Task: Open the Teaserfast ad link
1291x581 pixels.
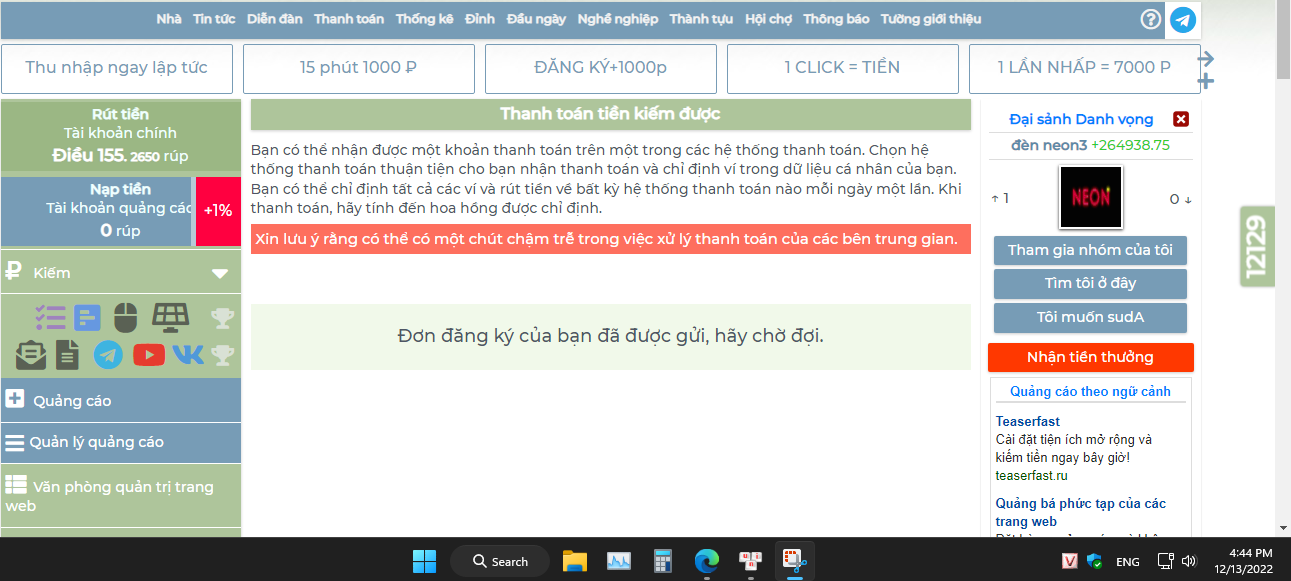Action: (x=1028, y=421)
